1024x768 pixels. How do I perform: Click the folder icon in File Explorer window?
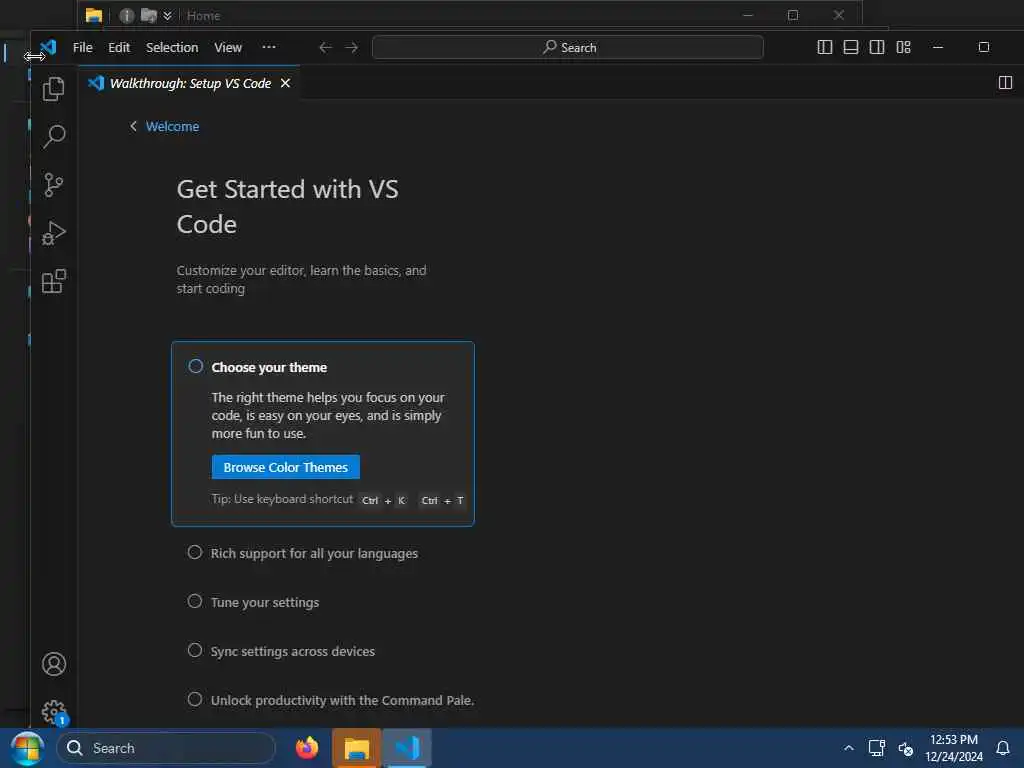point(94,15)
